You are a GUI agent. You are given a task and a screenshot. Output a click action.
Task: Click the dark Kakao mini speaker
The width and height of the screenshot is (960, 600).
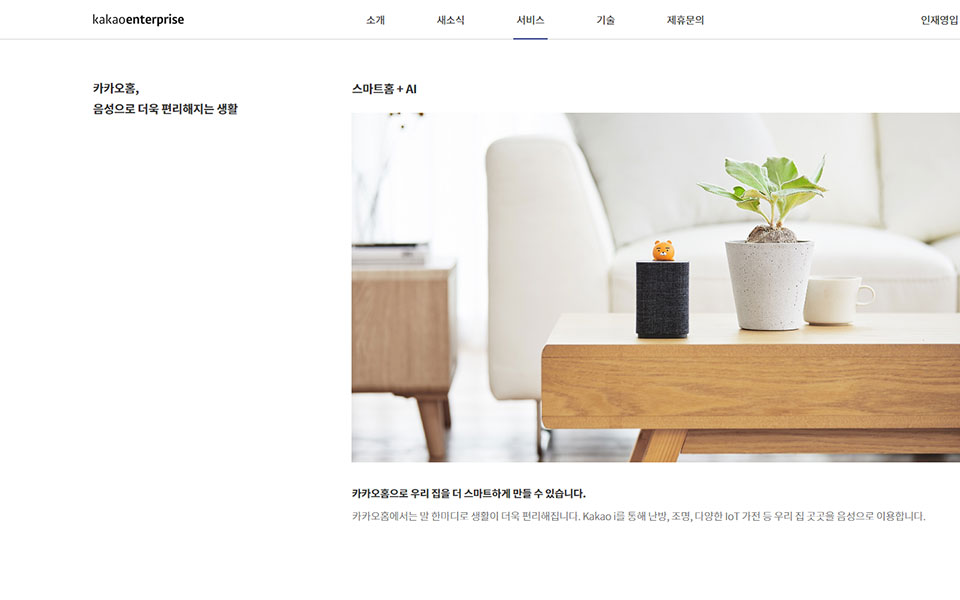click(x=662, y=299)
